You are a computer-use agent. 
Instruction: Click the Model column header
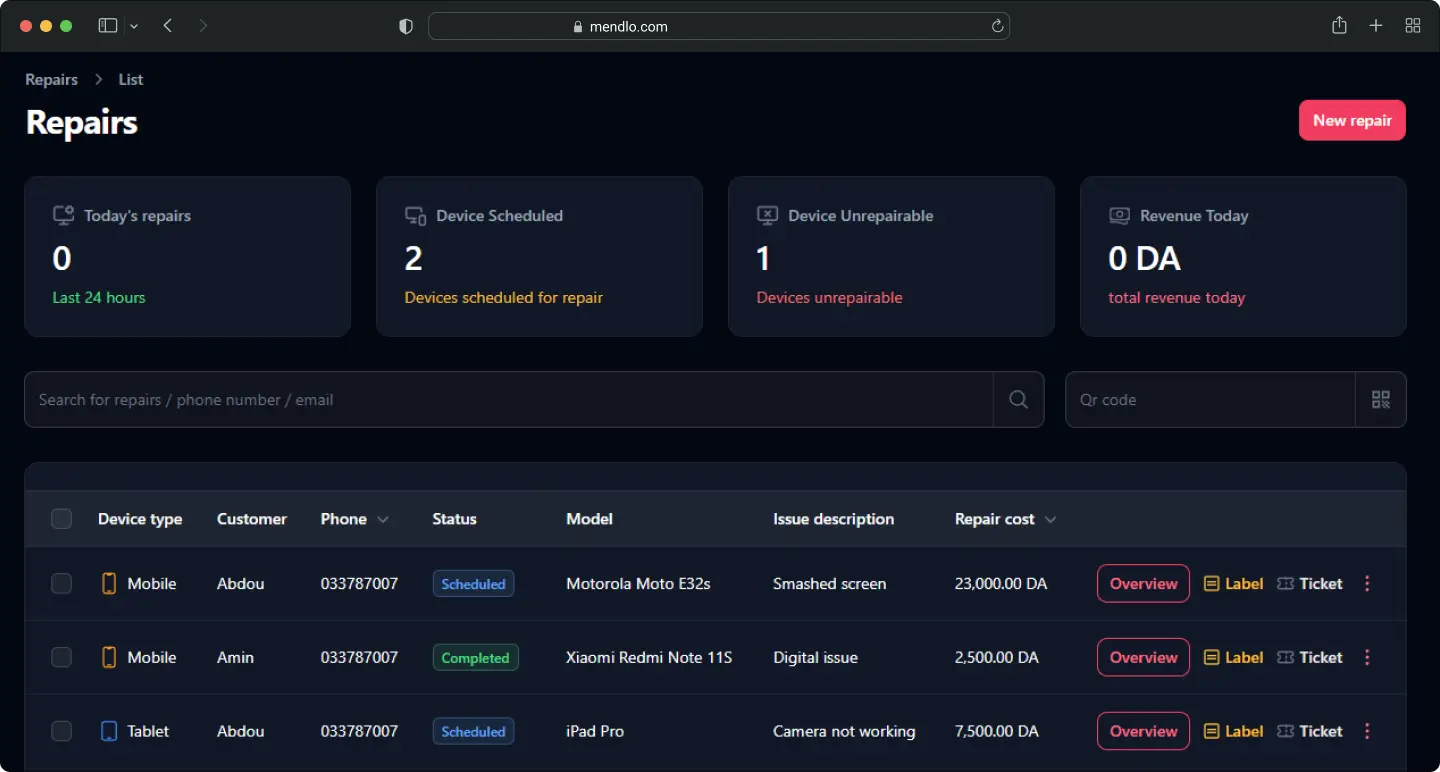pos(589,519)
